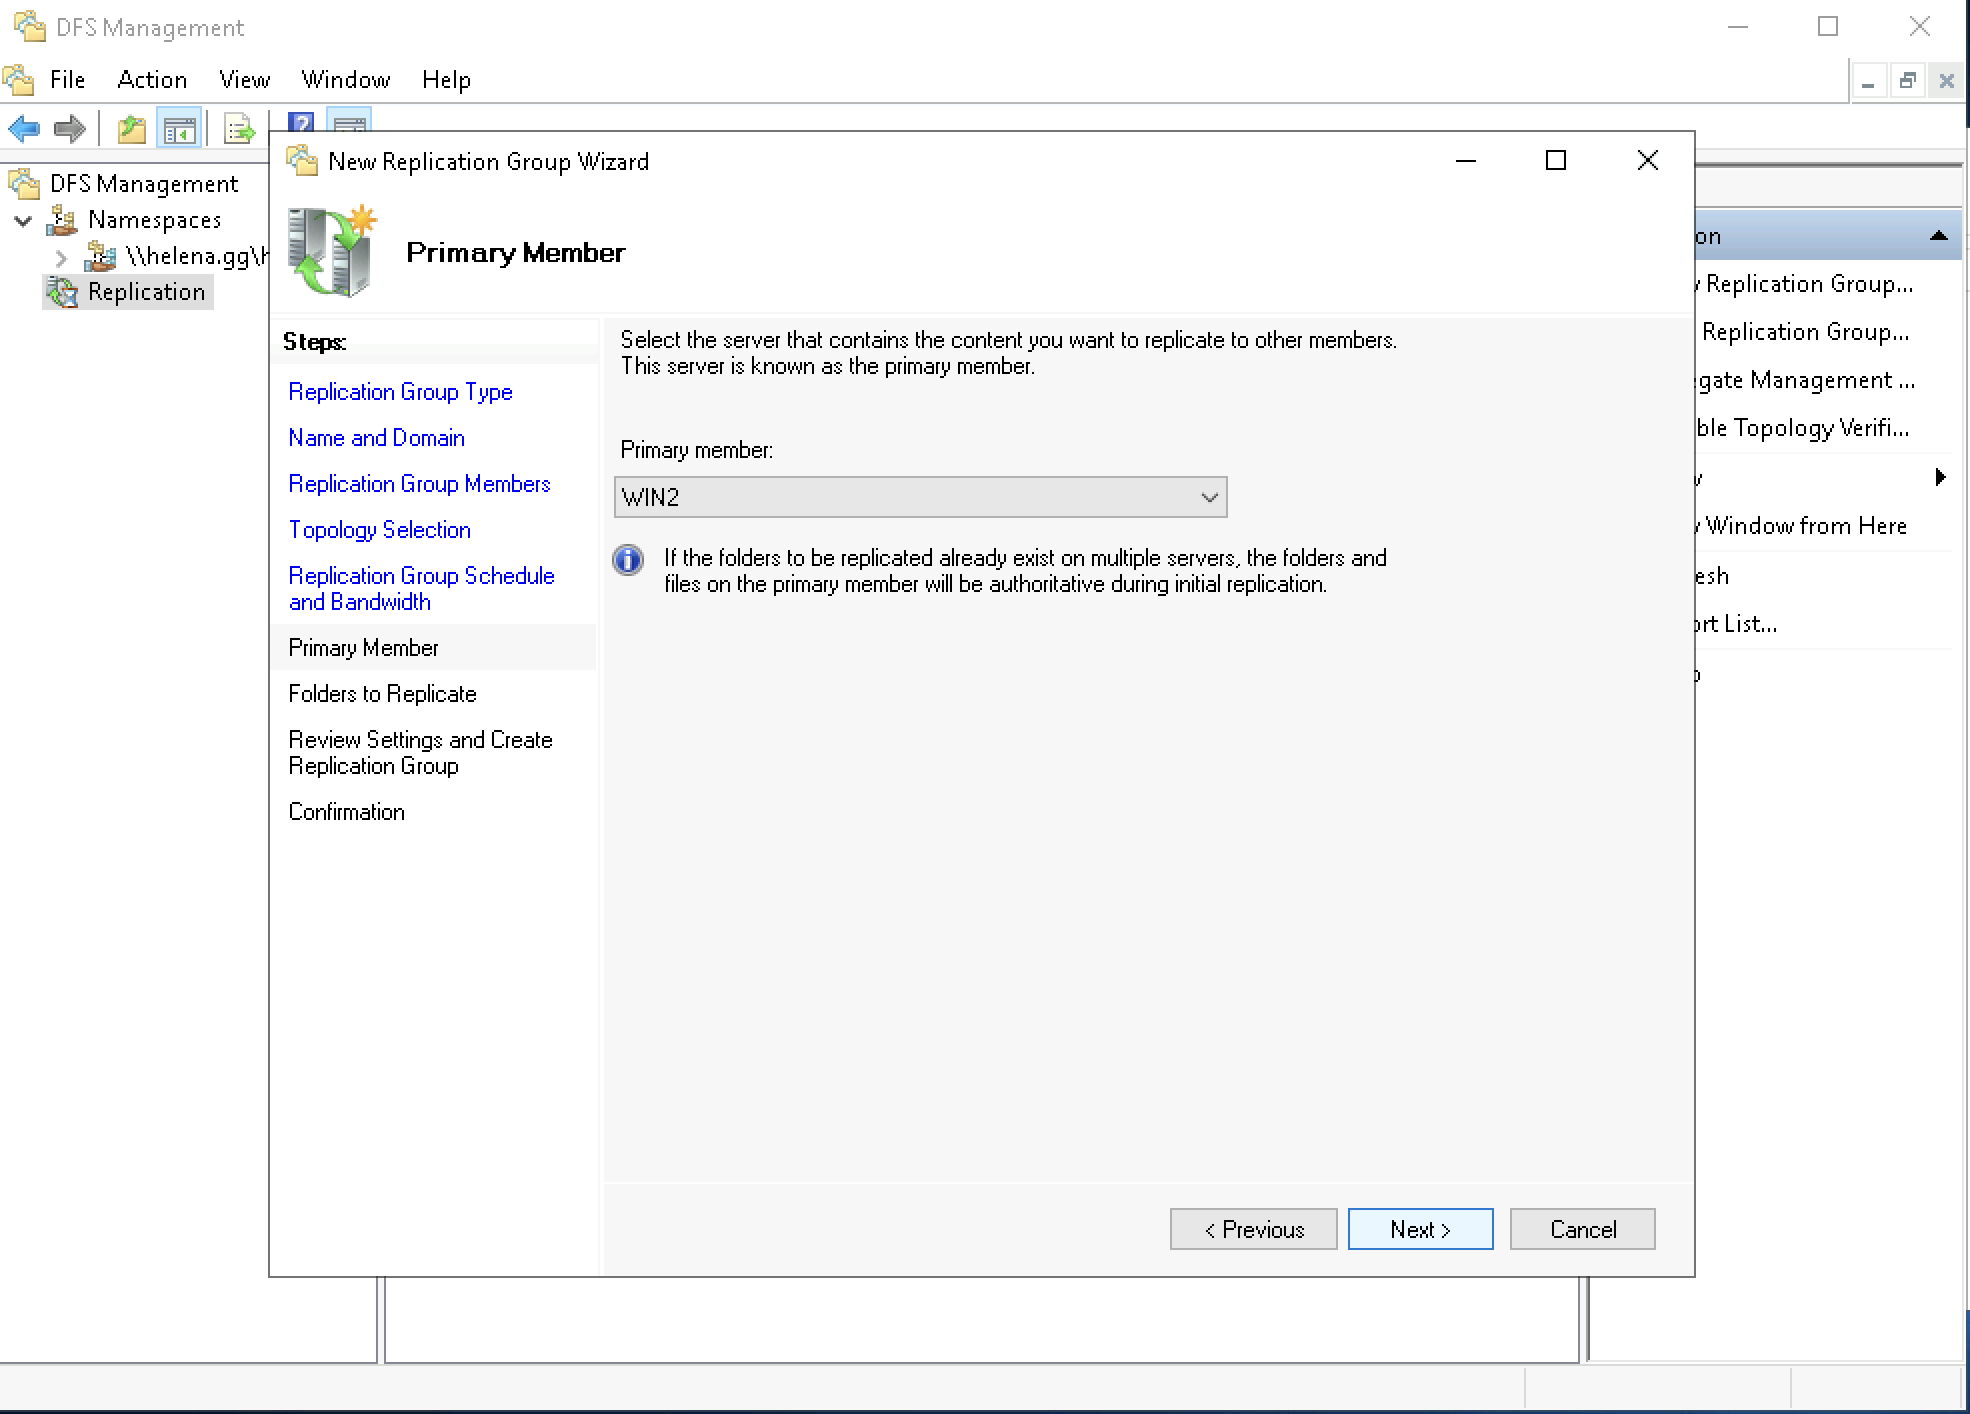Collapse the Actions pane section arrow
The height and width of the screenshot is (1414, 1970).
click(1938, 237)
